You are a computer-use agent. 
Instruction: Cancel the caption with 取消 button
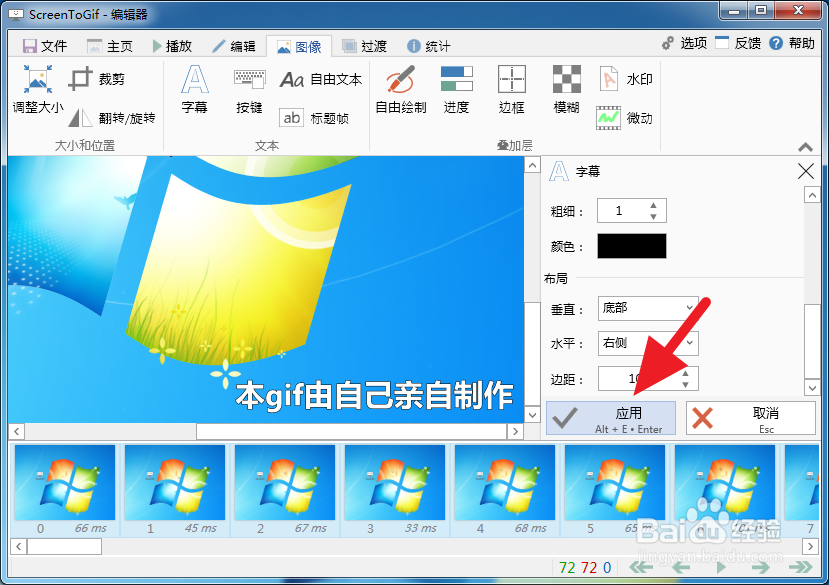coord(751,418)
